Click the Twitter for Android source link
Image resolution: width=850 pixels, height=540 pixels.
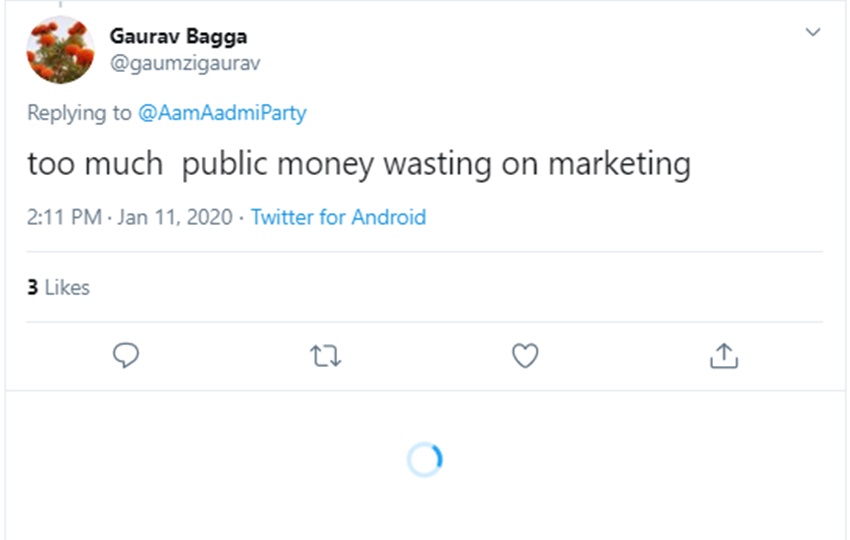tap(338, 217)
